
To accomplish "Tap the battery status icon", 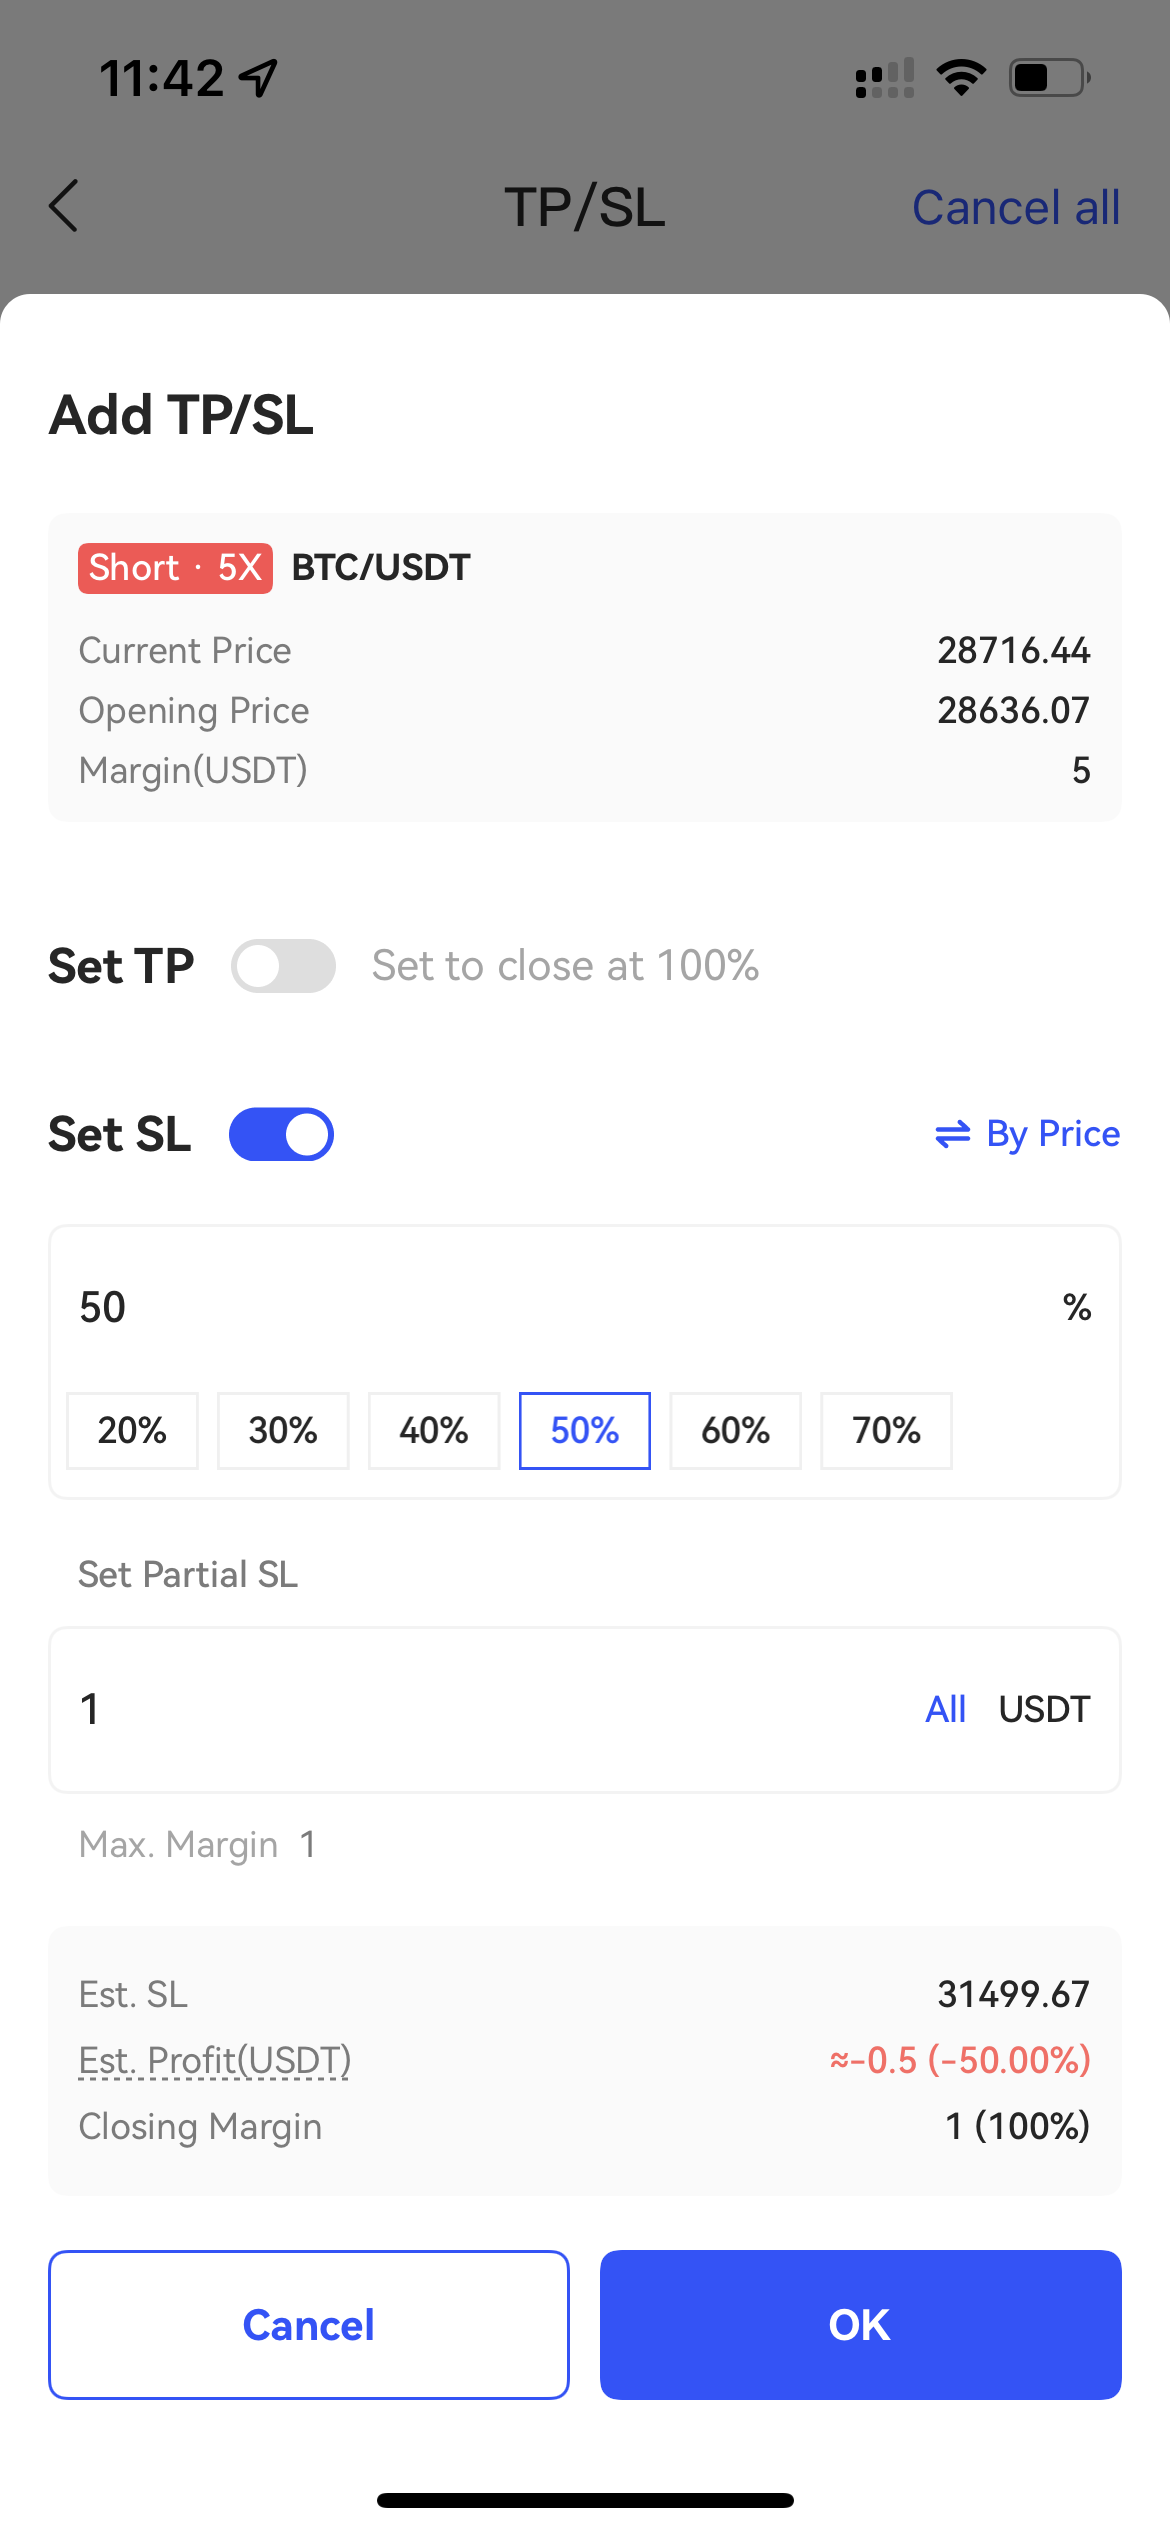I will [1049, 78].
